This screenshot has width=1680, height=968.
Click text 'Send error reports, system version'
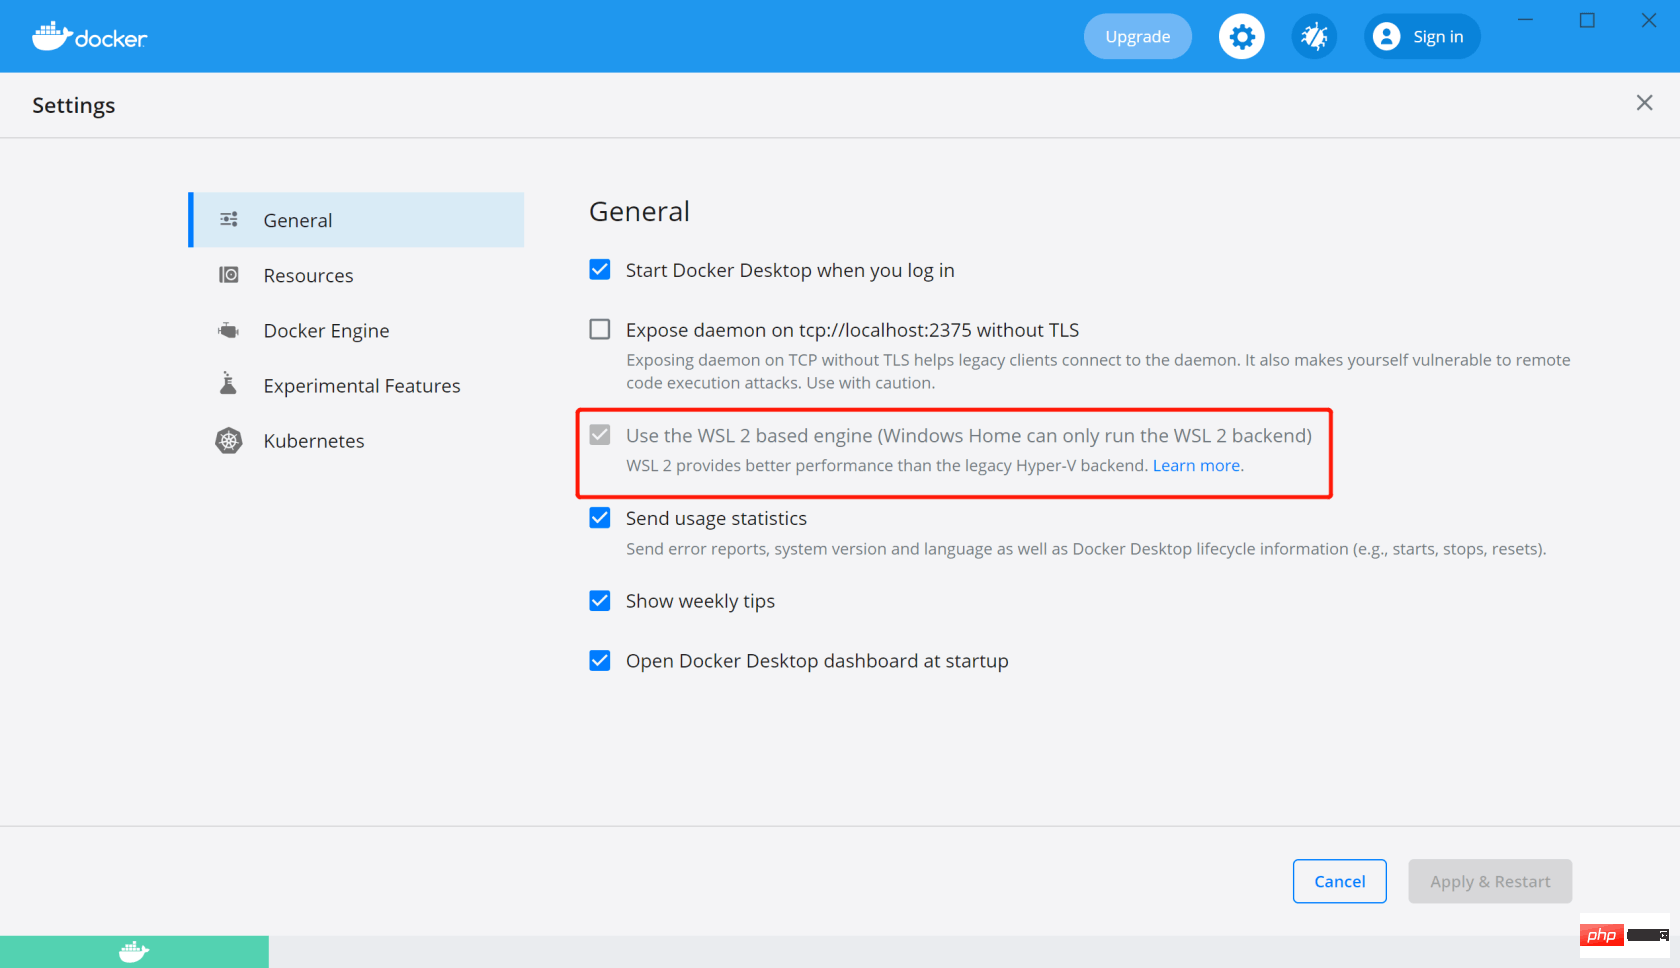point(756,549)
